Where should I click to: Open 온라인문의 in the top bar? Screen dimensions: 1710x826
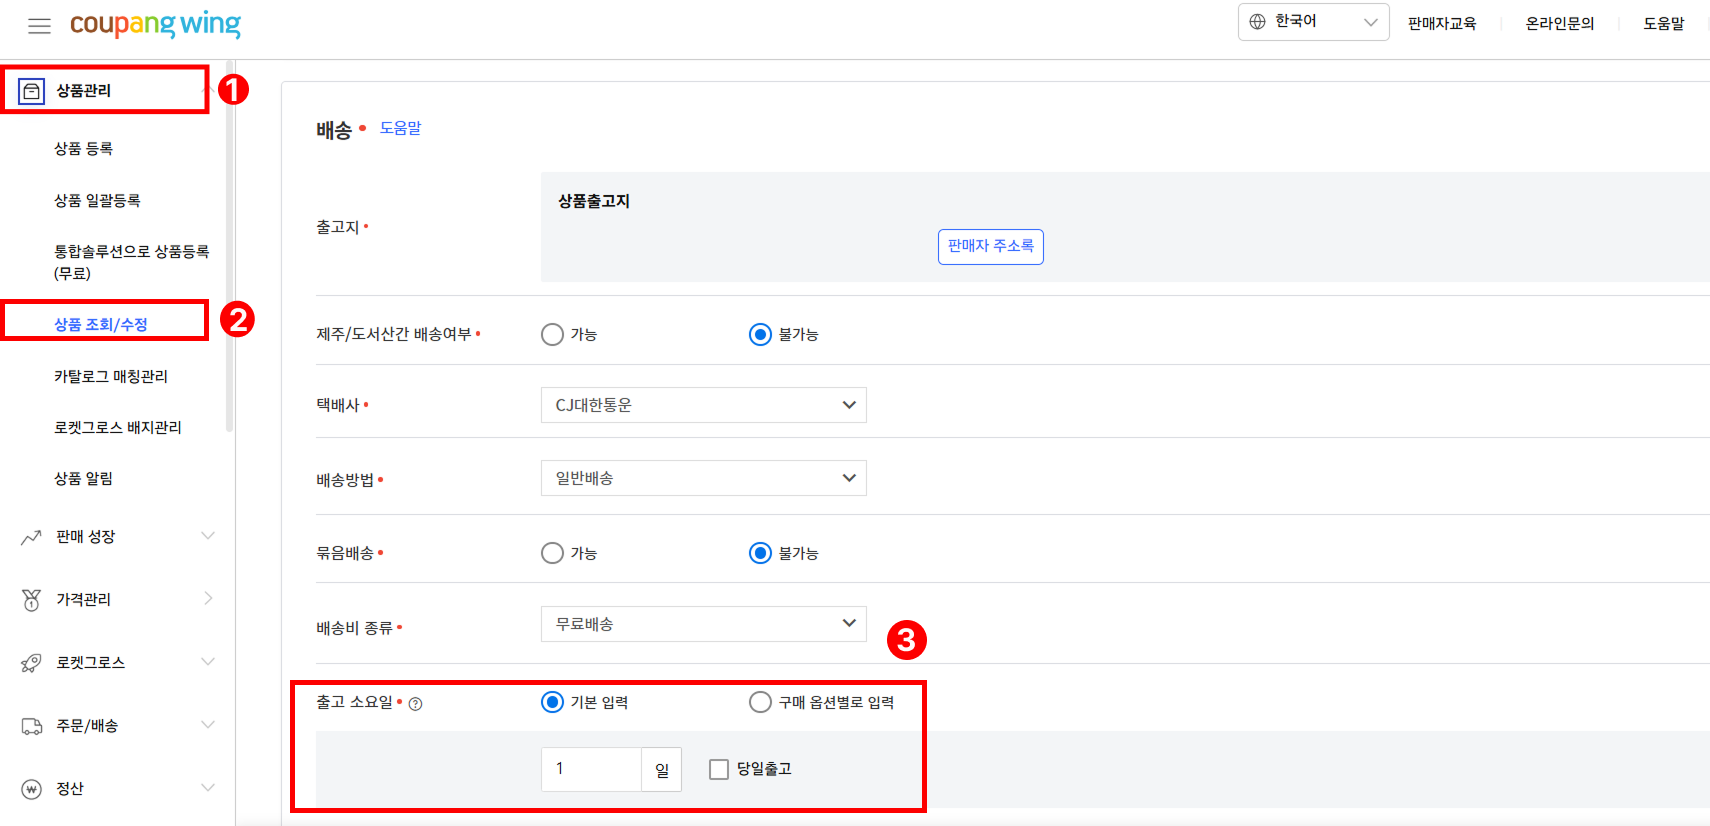pos(1559,23)
